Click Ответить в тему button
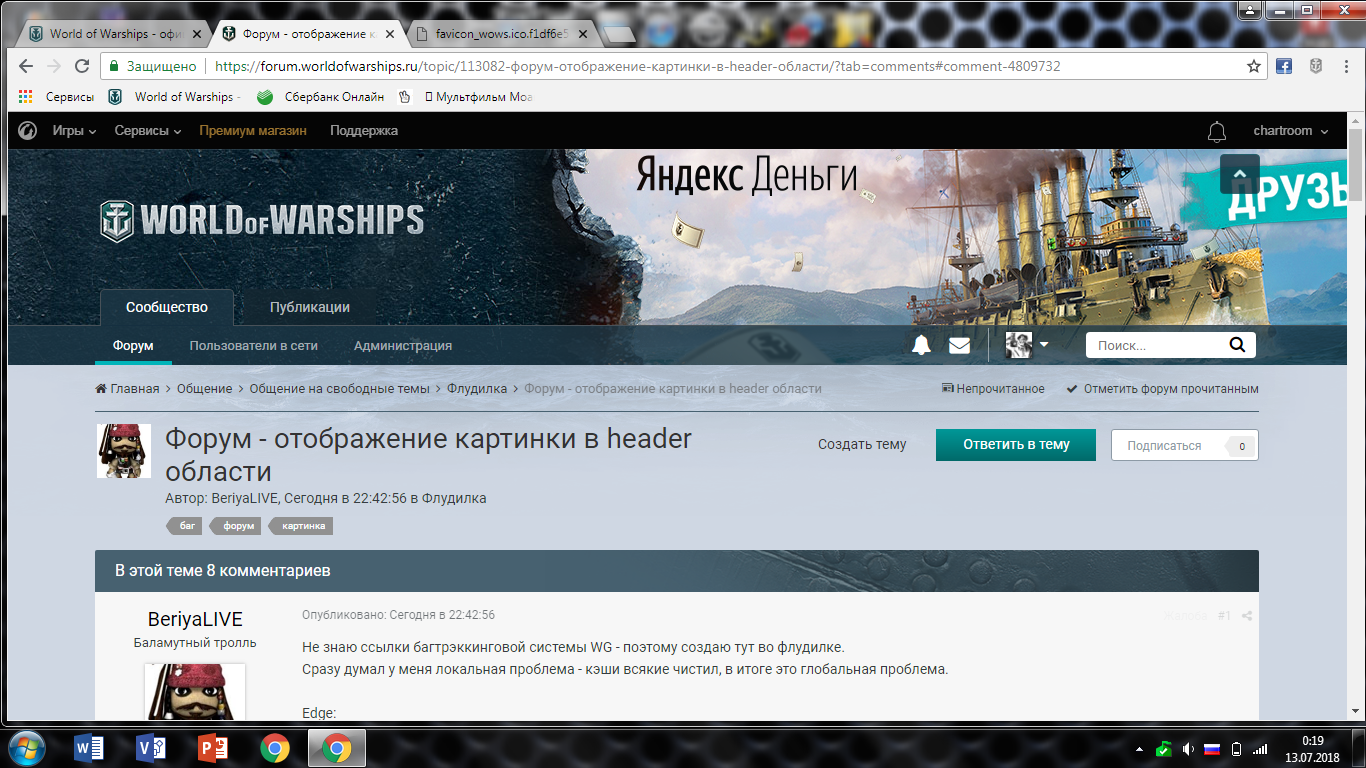 click(x=1016, y=445)
